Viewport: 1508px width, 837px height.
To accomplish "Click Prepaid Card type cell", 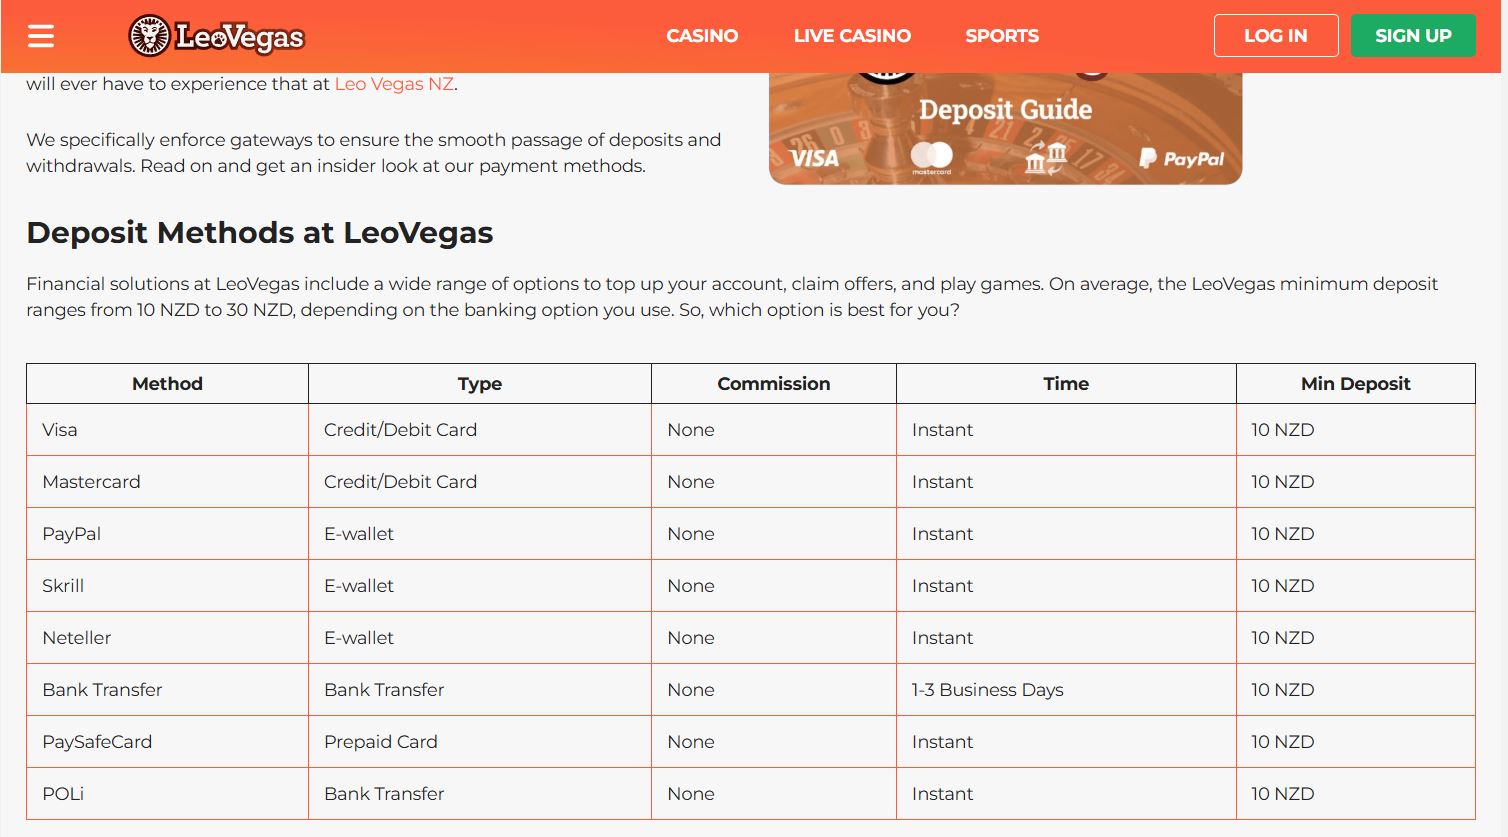I will 480,742.
